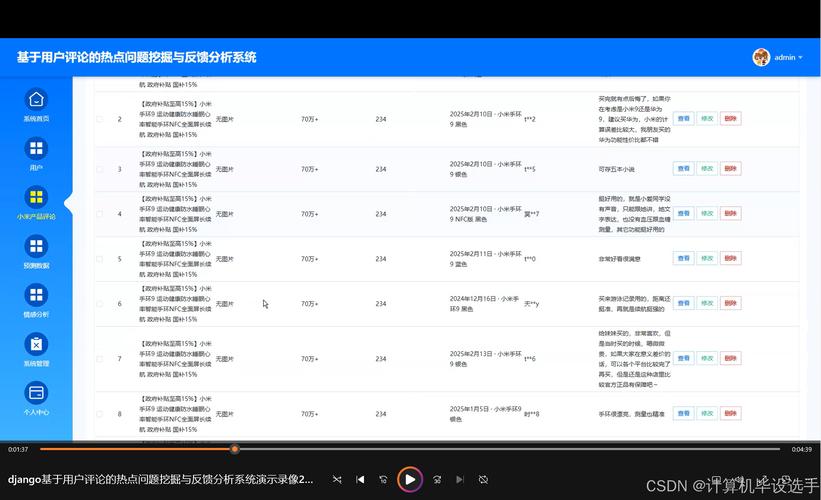Check the row 8 checkbox
The width and height of the screenshot is (821, 500).
(99, 414)
